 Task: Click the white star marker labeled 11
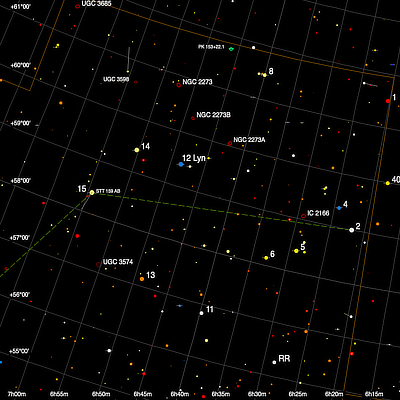pyautogui.click(x=201, y=313)
